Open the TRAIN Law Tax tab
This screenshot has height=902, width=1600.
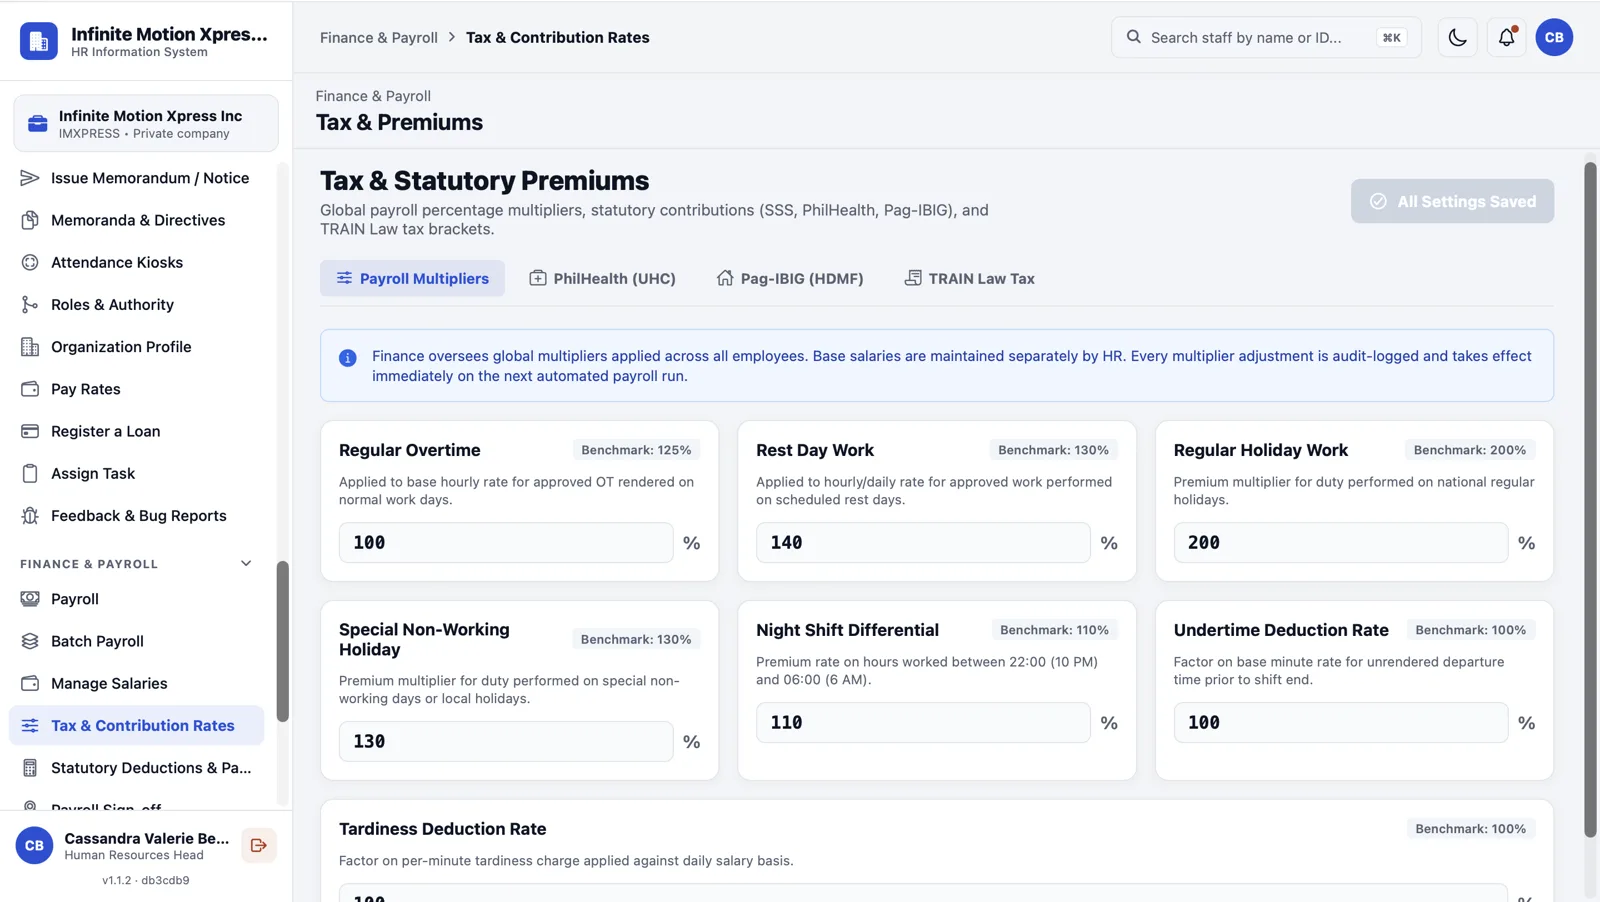click(x=969, y=278)
